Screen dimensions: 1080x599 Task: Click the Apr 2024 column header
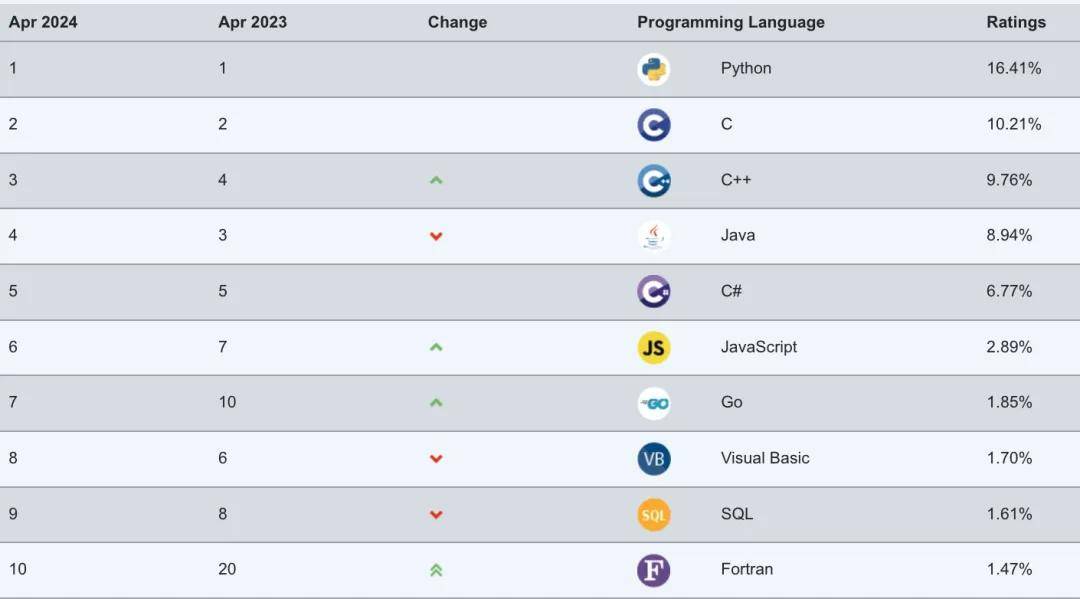pyautogui.click(x=43, y=22)
